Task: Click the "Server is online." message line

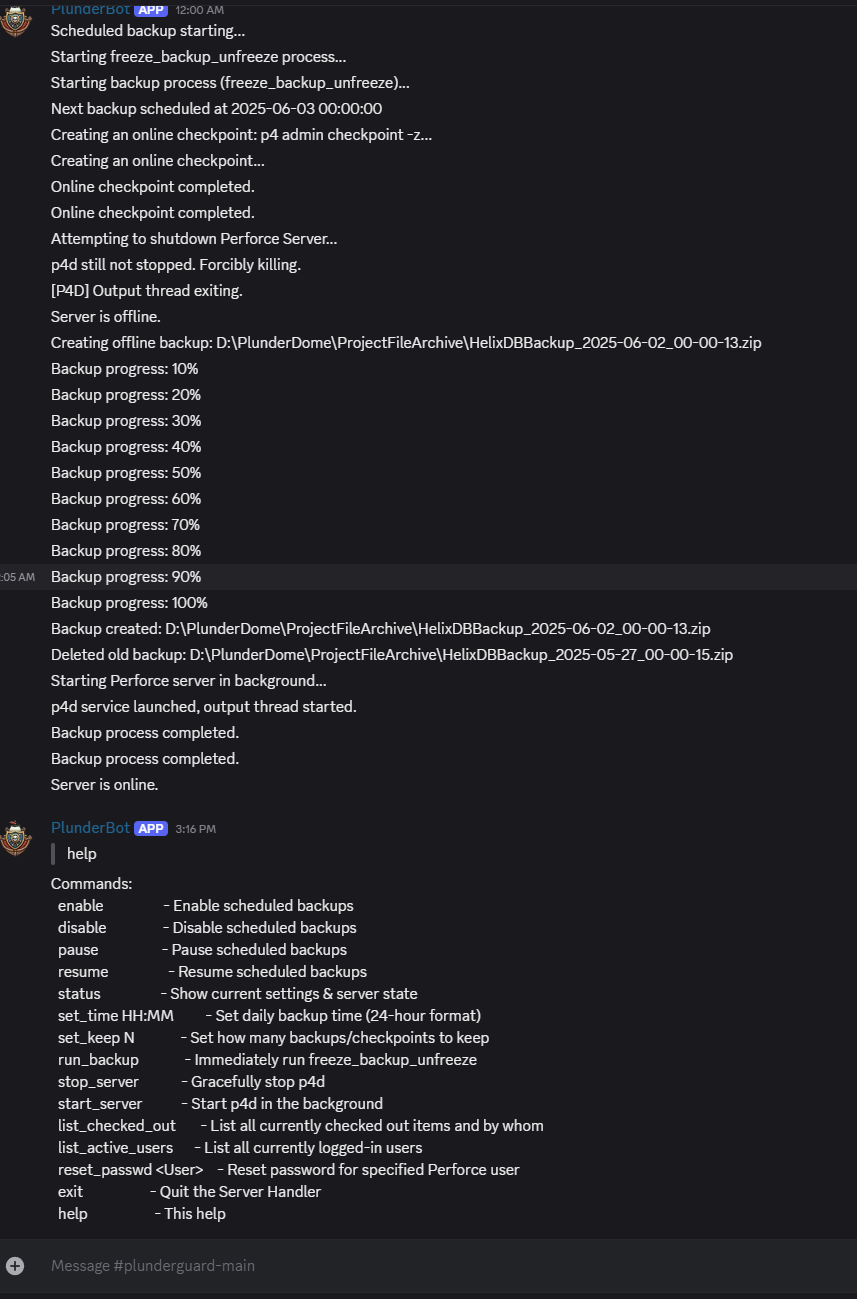Action: tap(105, 785)
